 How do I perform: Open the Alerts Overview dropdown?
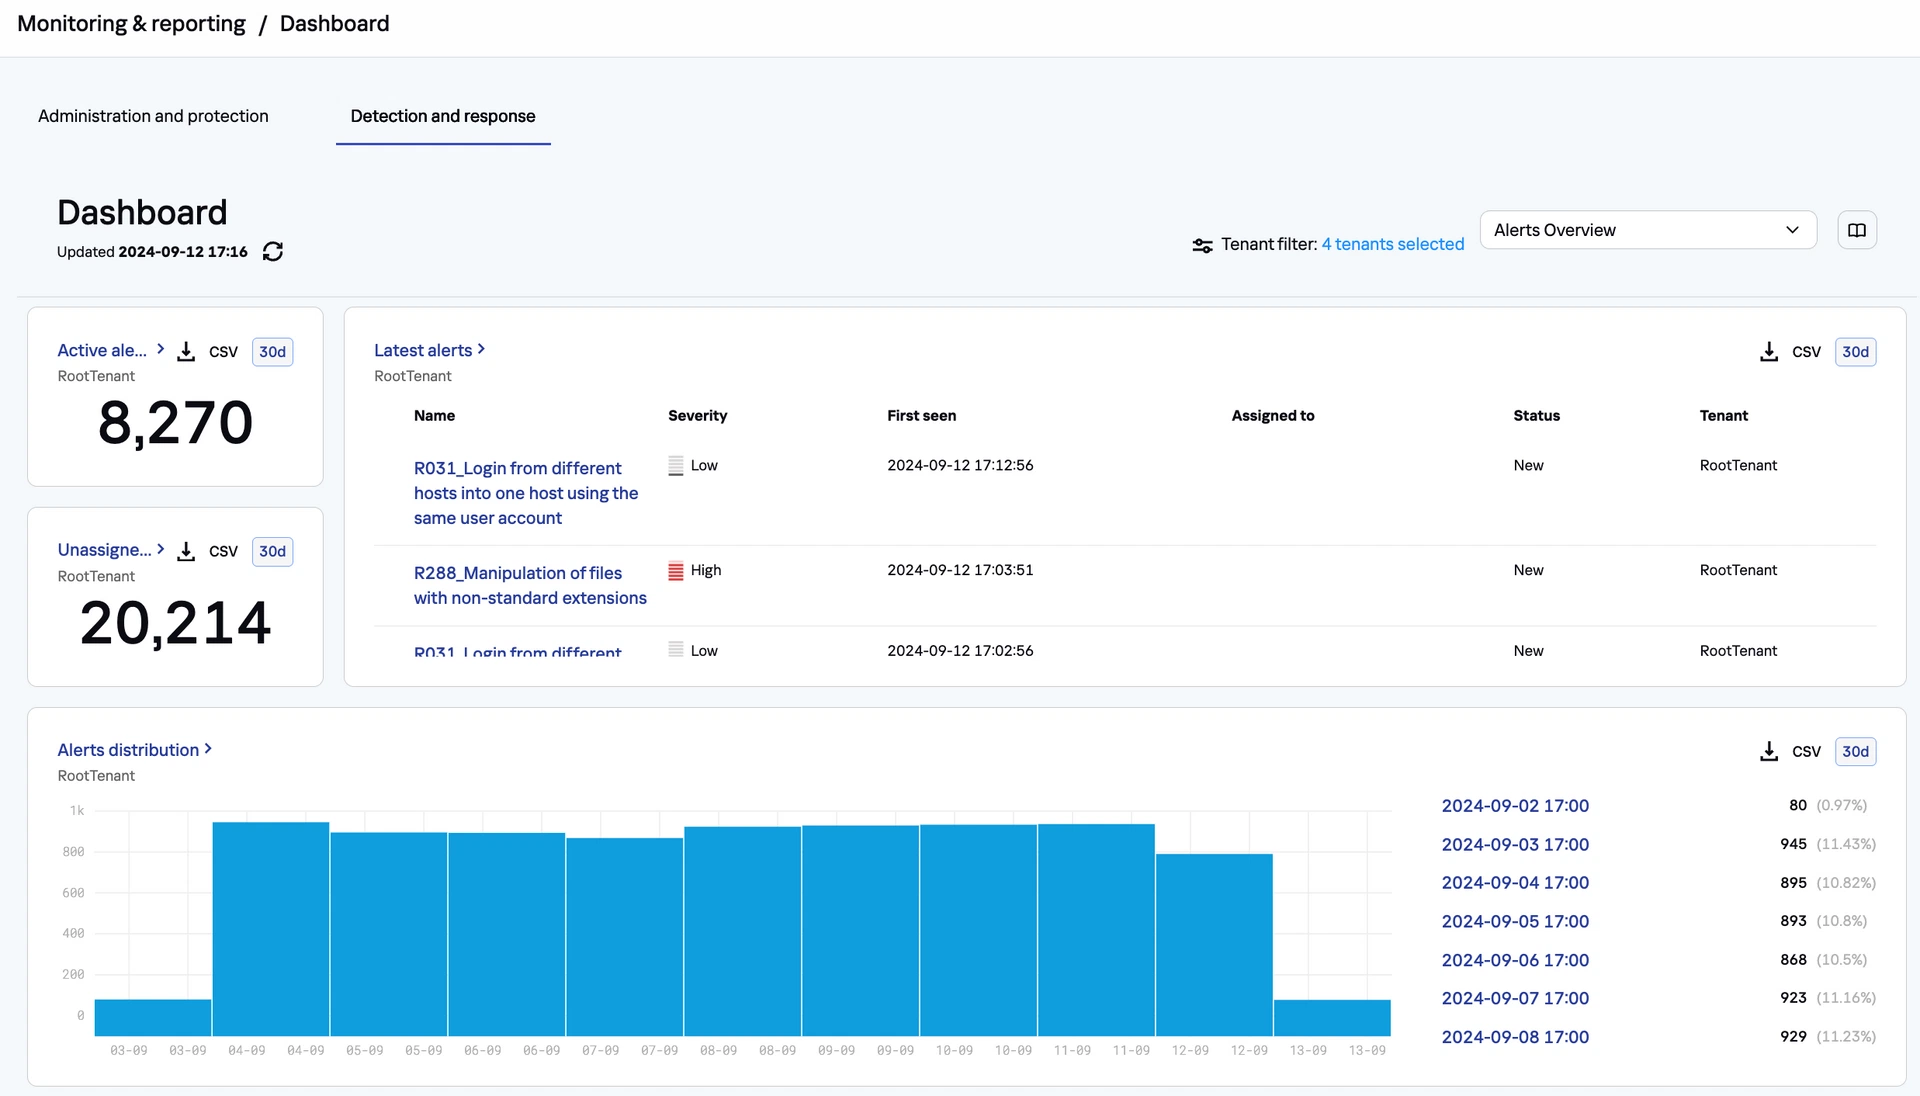1647,230
